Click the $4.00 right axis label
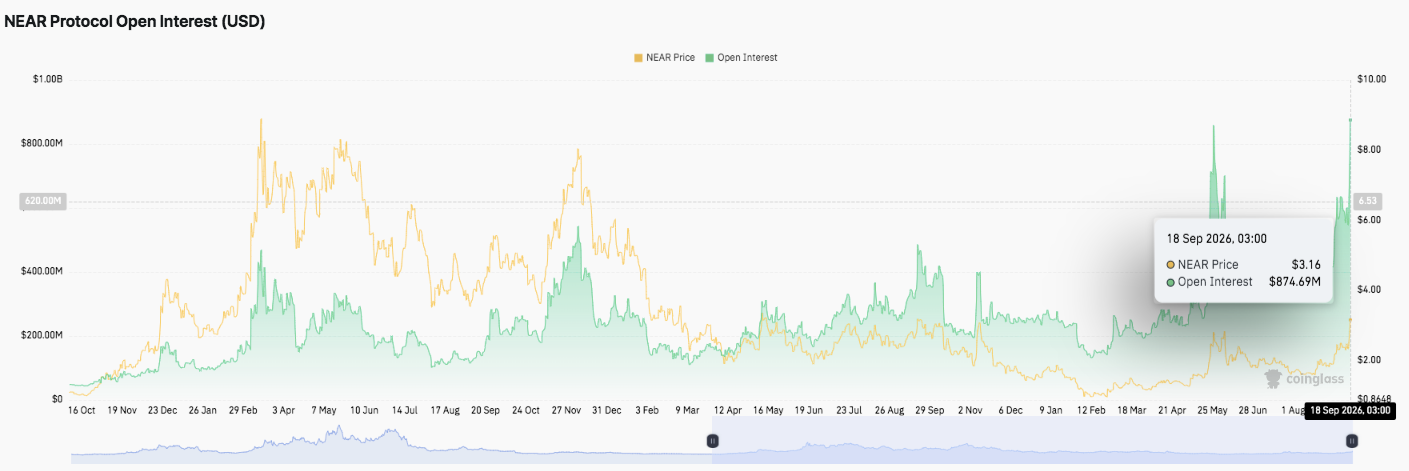The image size is (1409, 471). point(1369,289)
